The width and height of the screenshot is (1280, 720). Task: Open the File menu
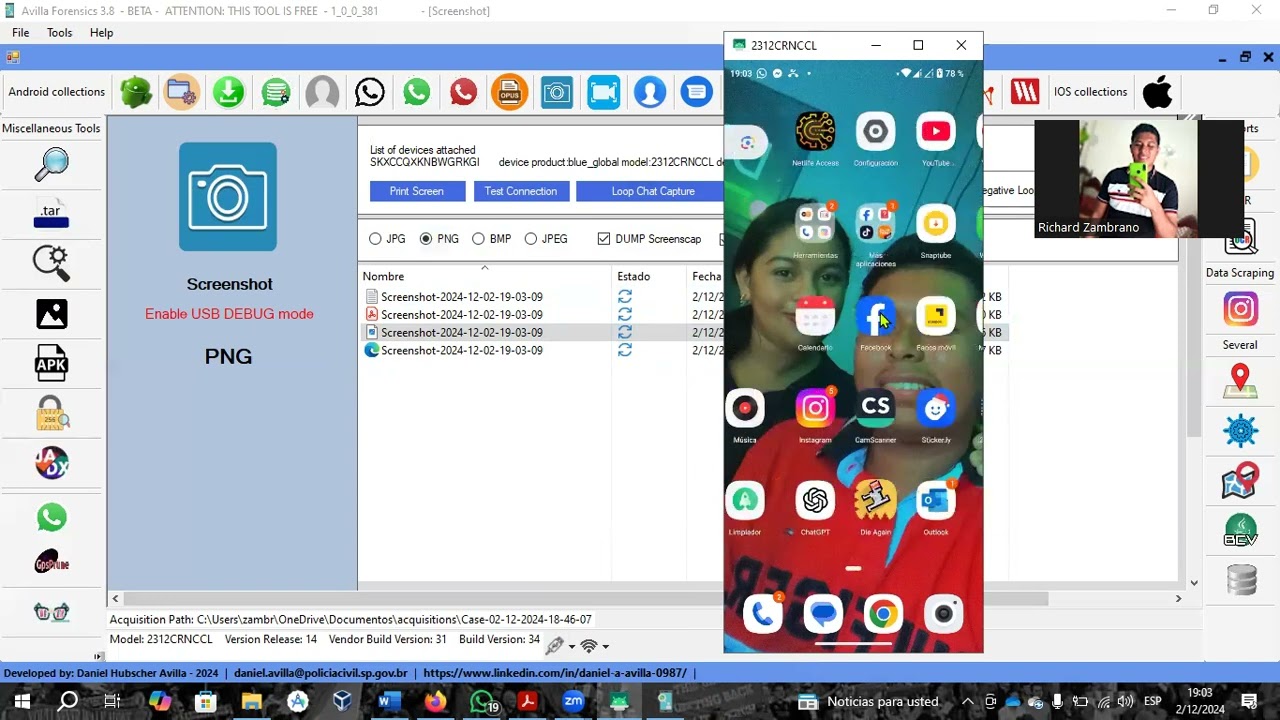point(20,33)
